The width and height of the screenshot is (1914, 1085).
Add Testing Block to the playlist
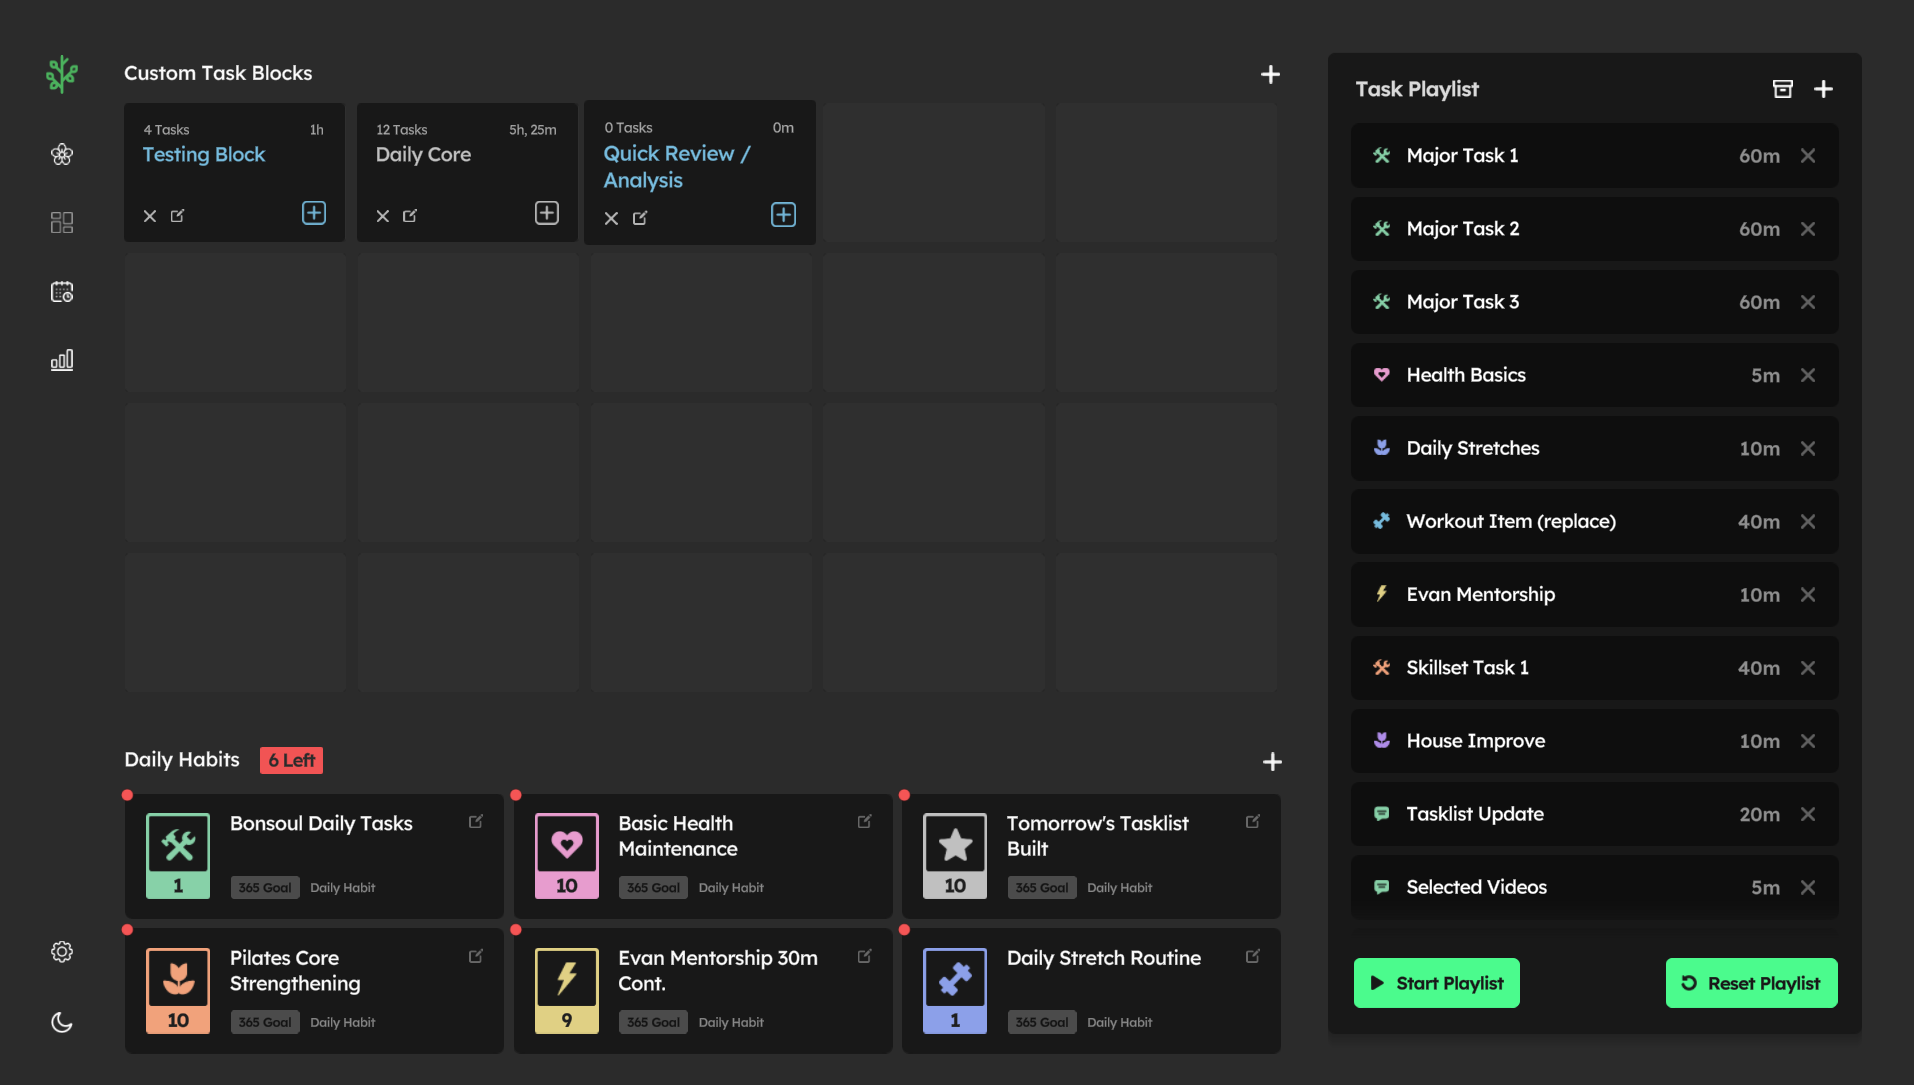(314, 213)
